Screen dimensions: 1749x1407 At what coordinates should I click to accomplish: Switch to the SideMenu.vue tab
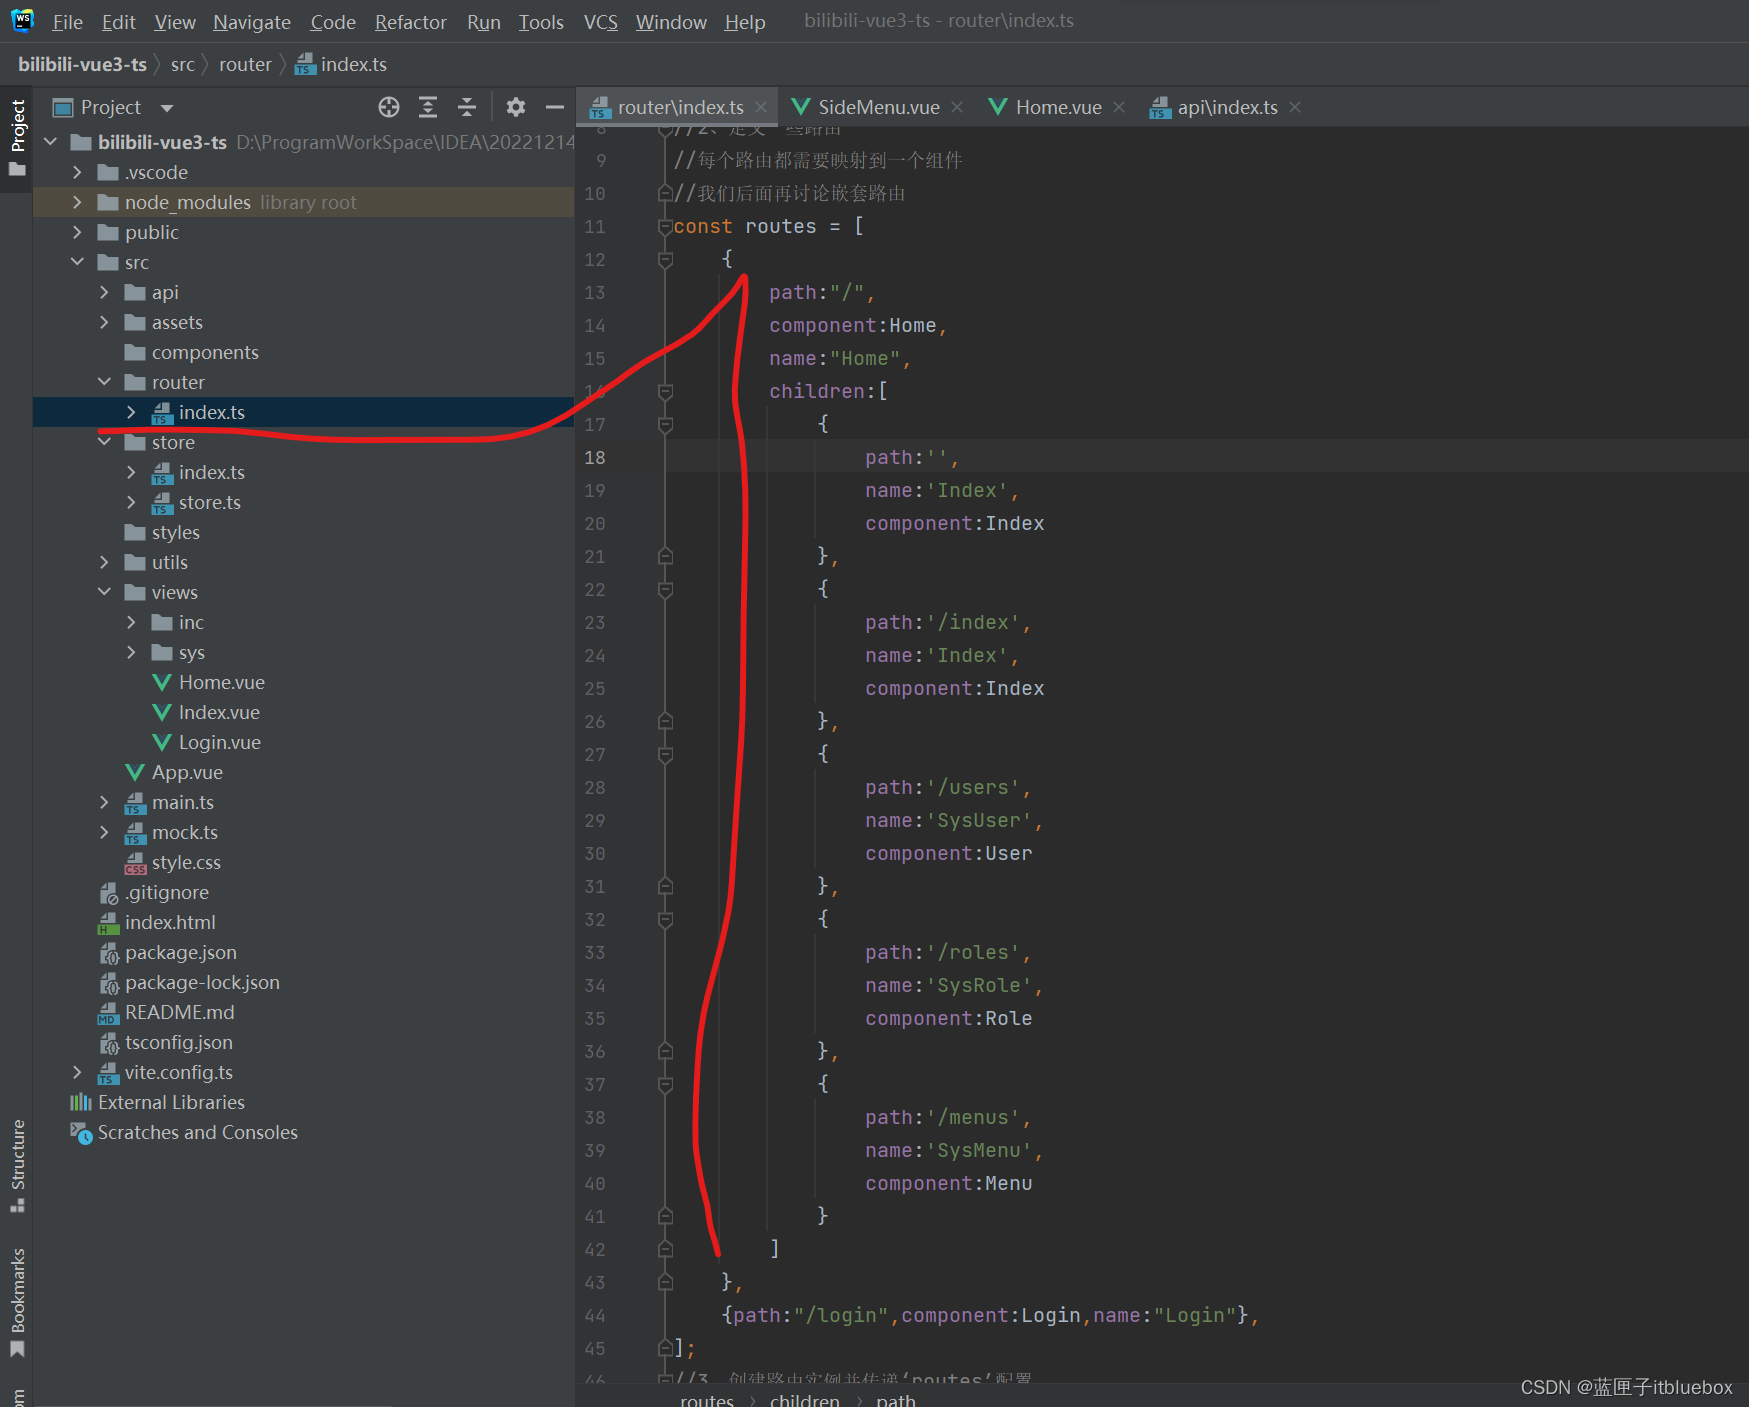click(x=878, y=107)
